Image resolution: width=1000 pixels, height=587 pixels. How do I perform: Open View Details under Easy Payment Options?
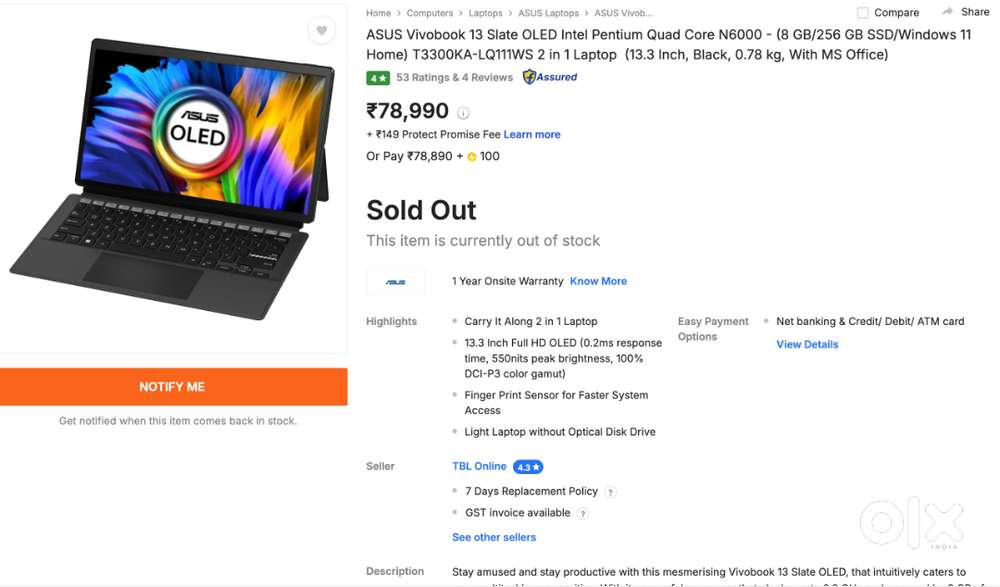pos(806,344)
